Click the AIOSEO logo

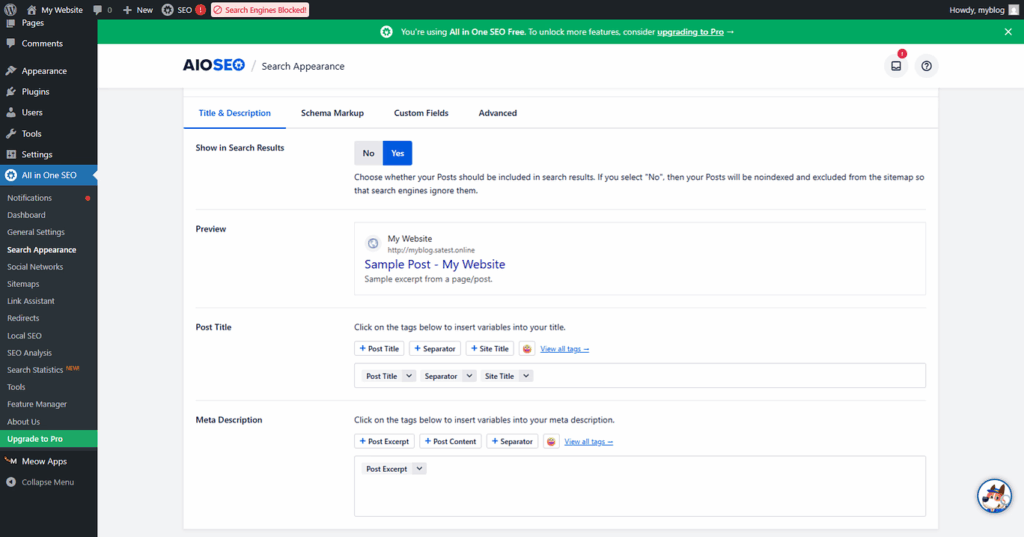(x=214, y=65)
